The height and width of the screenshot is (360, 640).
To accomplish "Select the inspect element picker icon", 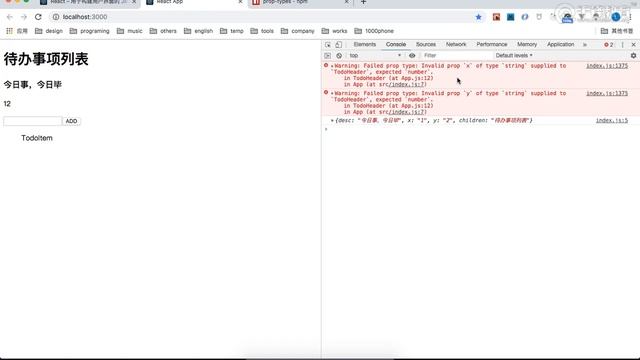I will (328, 44).
